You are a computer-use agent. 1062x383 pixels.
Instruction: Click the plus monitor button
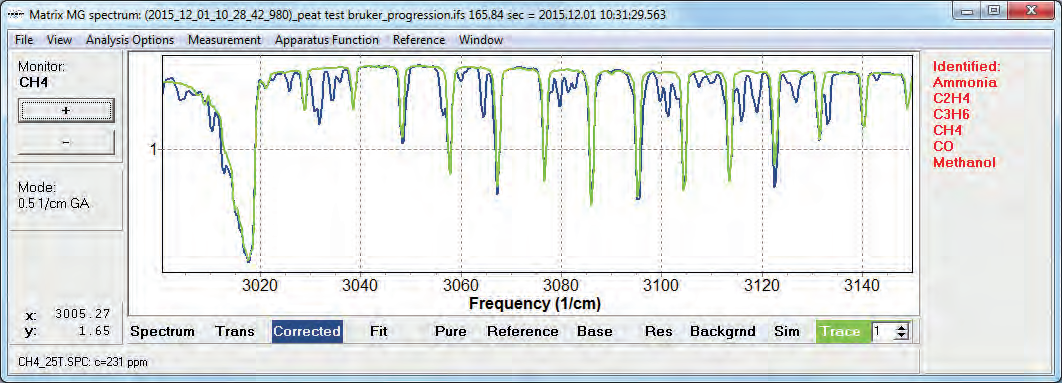pos(66,110)
